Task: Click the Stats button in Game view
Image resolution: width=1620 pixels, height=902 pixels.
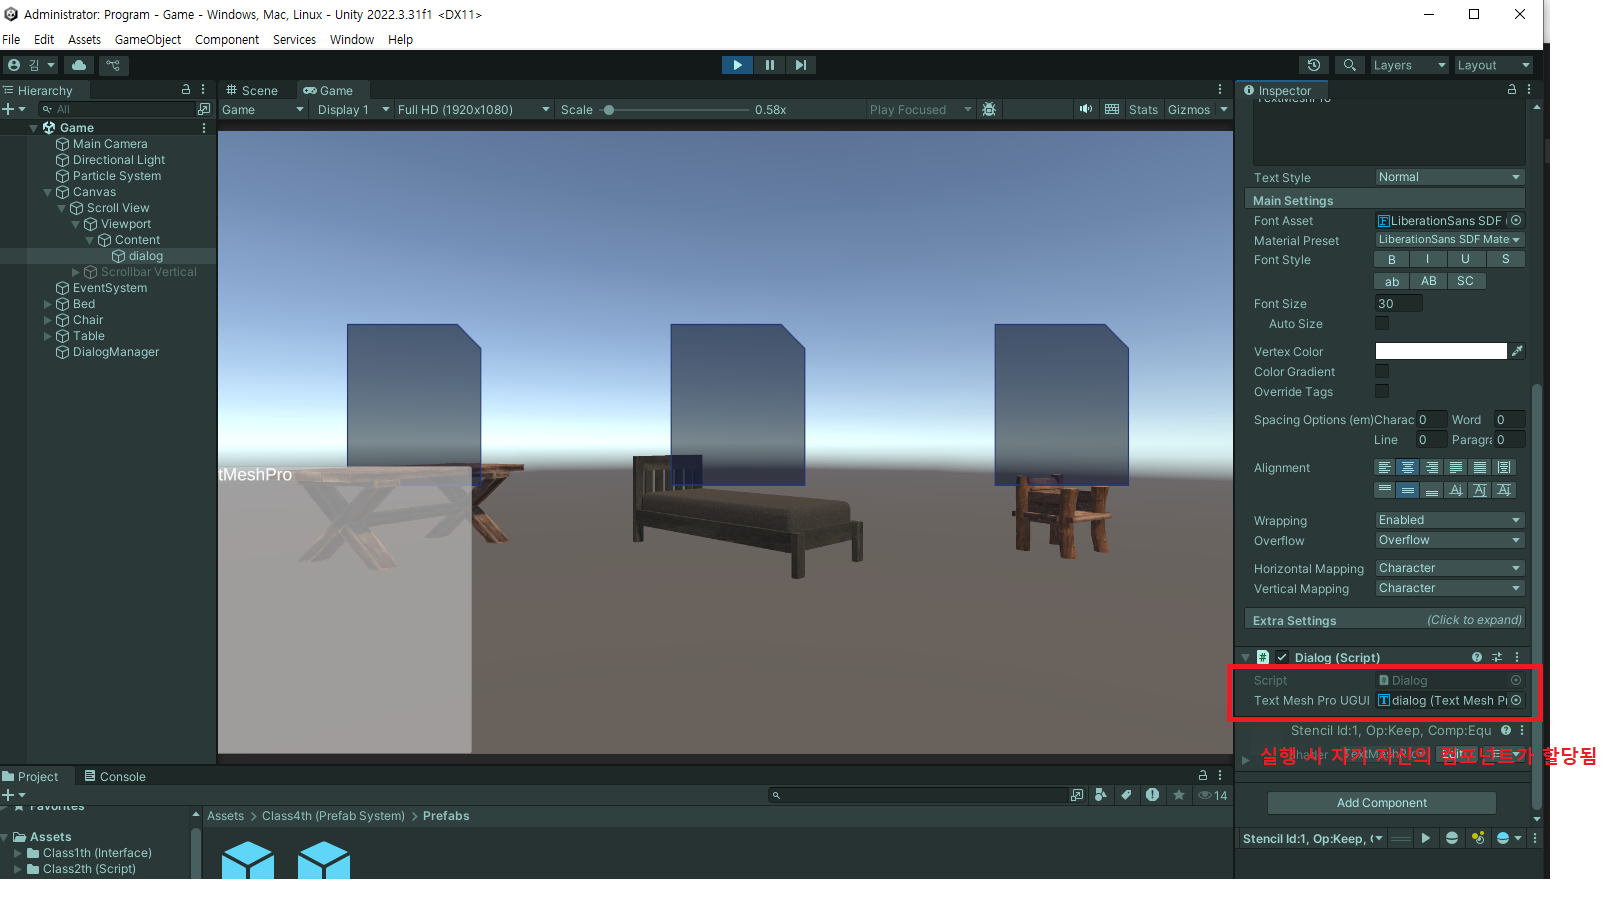Action: click(1143, 109)
